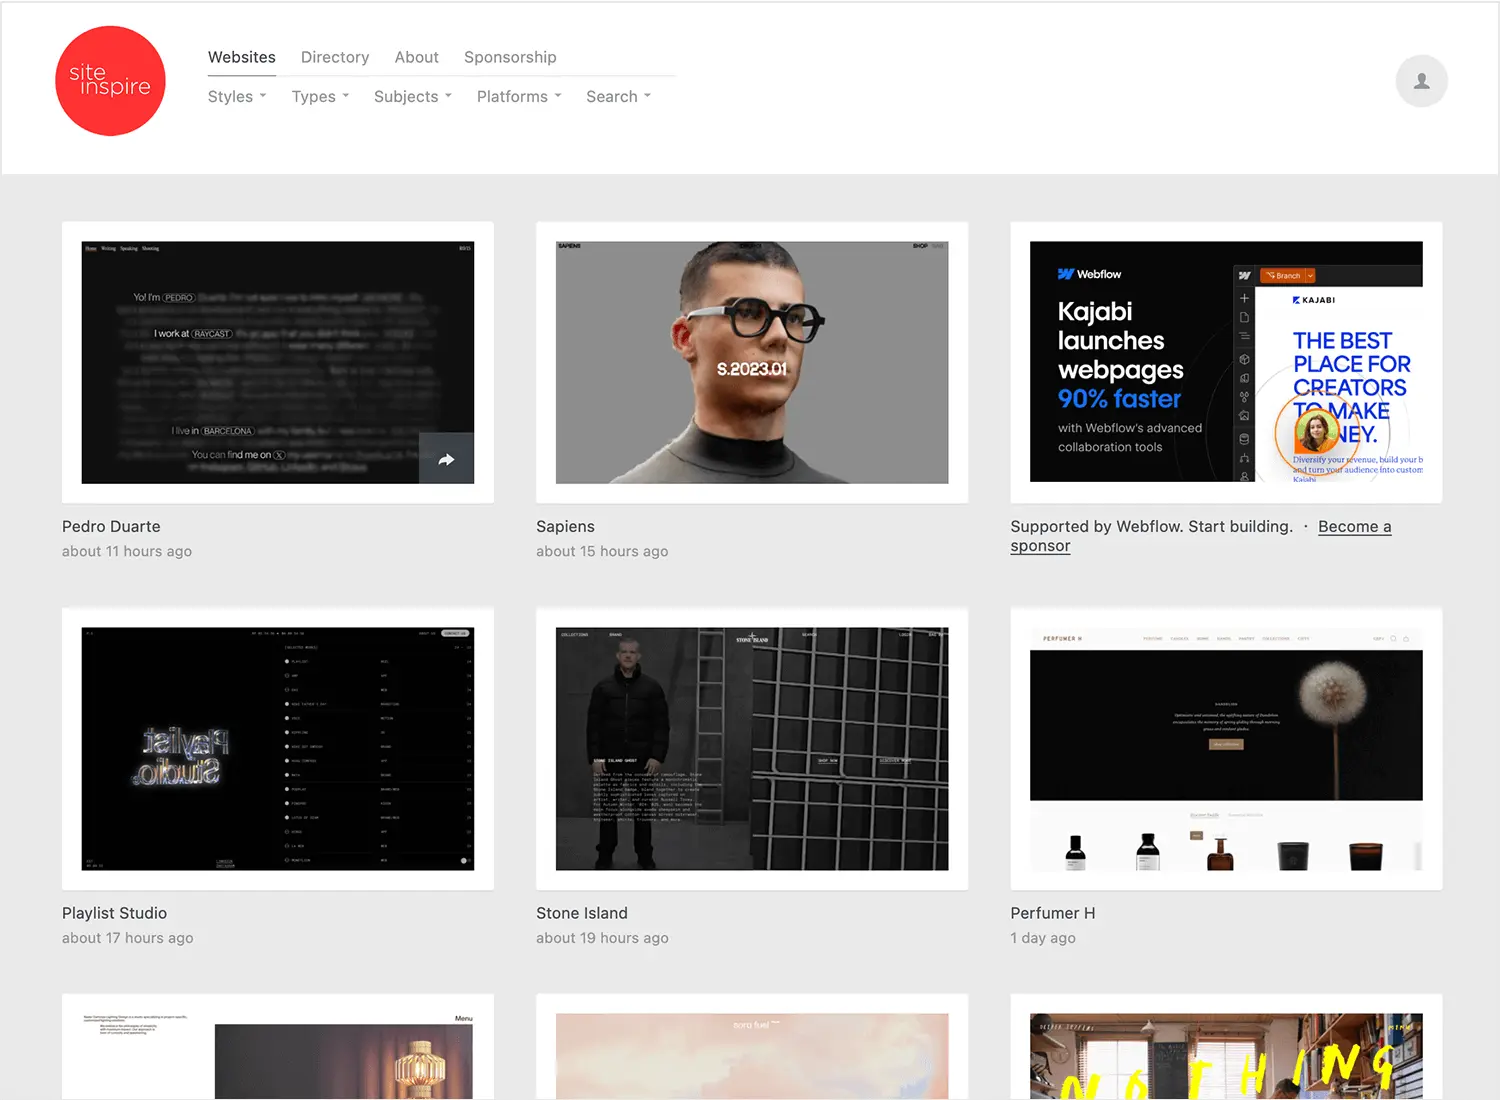Open the Stone Island title link
Screen dimensions: 1500x1100
tap(582, 913)
